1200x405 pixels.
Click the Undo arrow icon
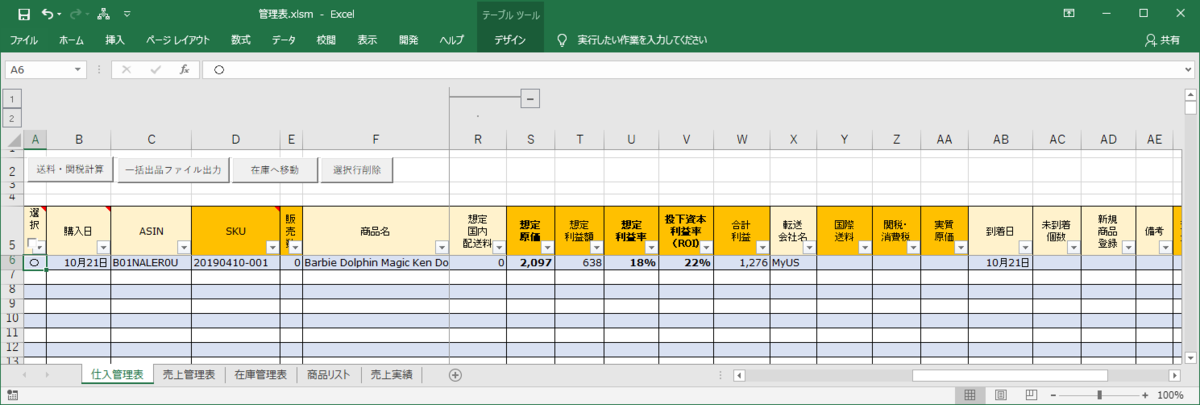[47, 14]
